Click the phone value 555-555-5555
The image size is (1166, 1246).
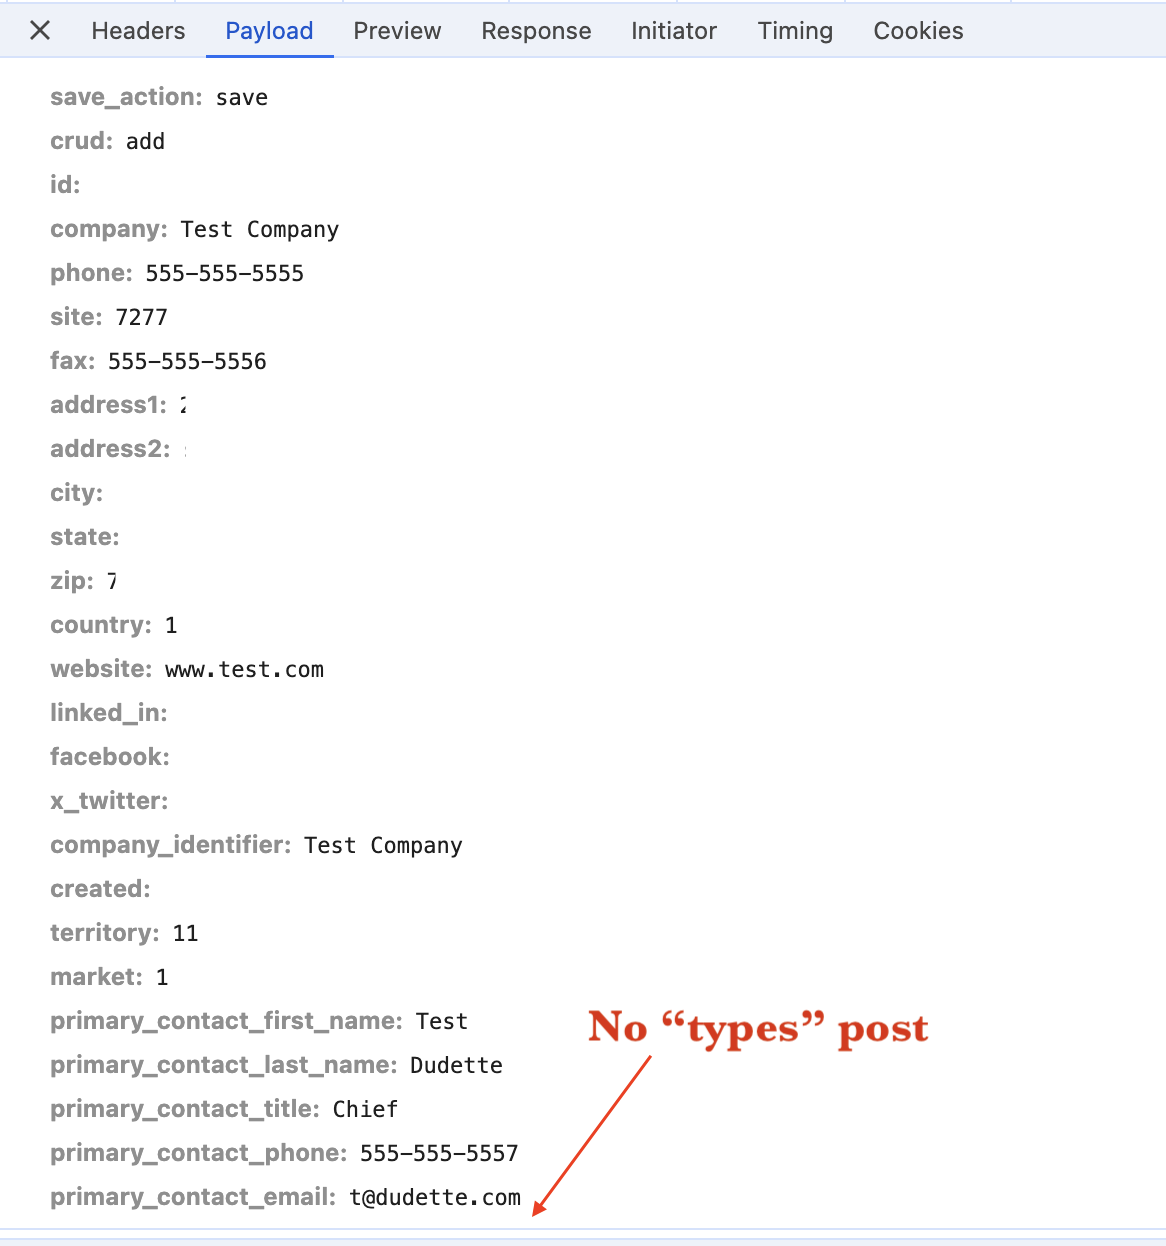coord(225,274)
